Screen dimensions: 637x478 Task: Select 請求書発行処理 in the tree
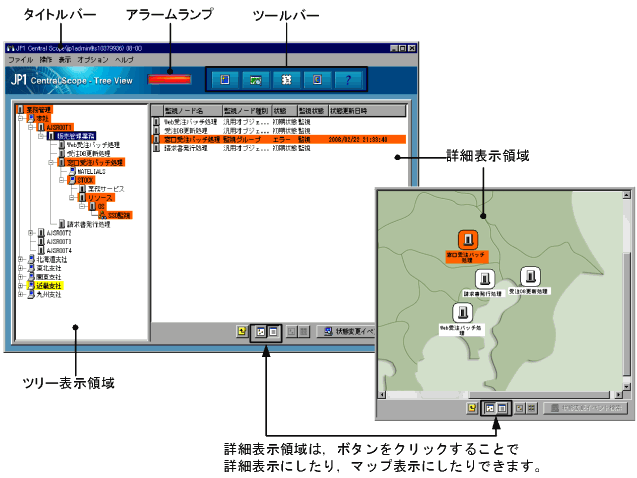[x=89, y=224]
